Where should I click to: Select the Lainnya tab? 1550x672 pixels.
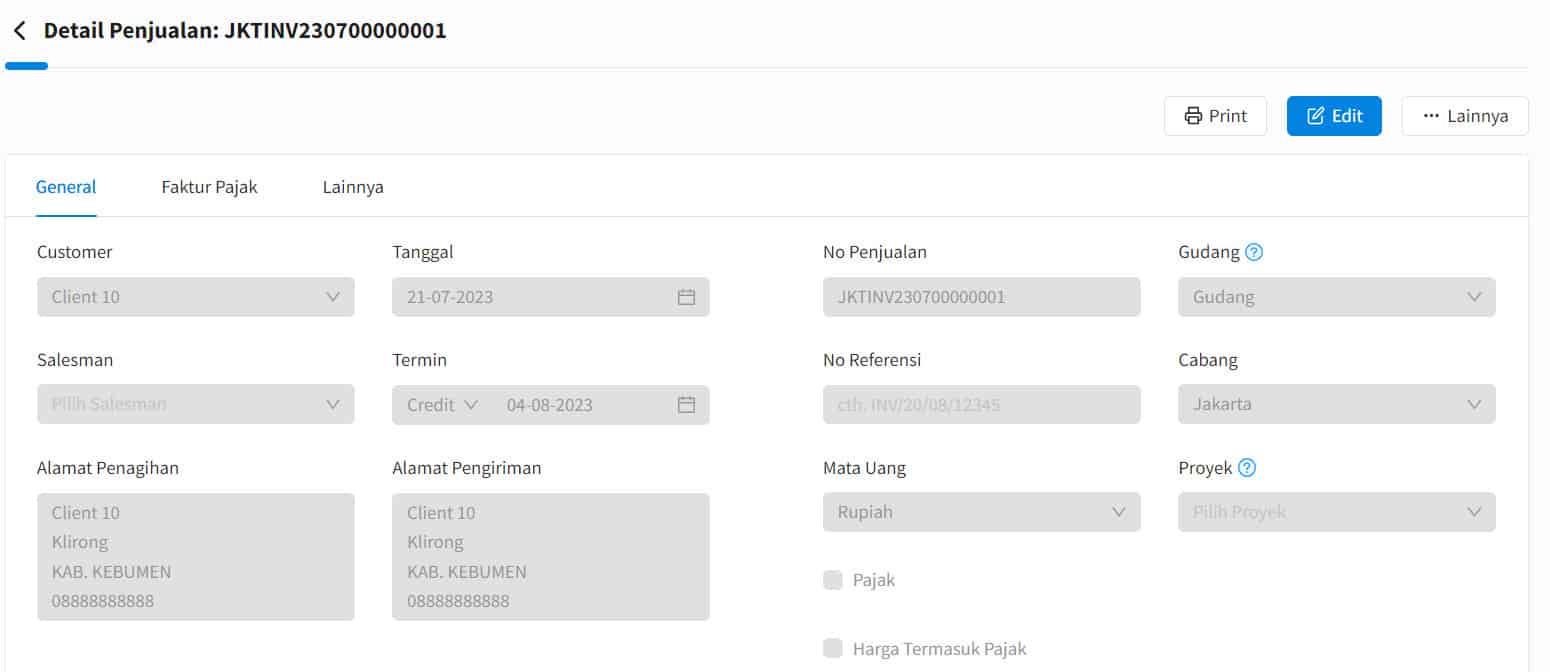tap(353, 187)
